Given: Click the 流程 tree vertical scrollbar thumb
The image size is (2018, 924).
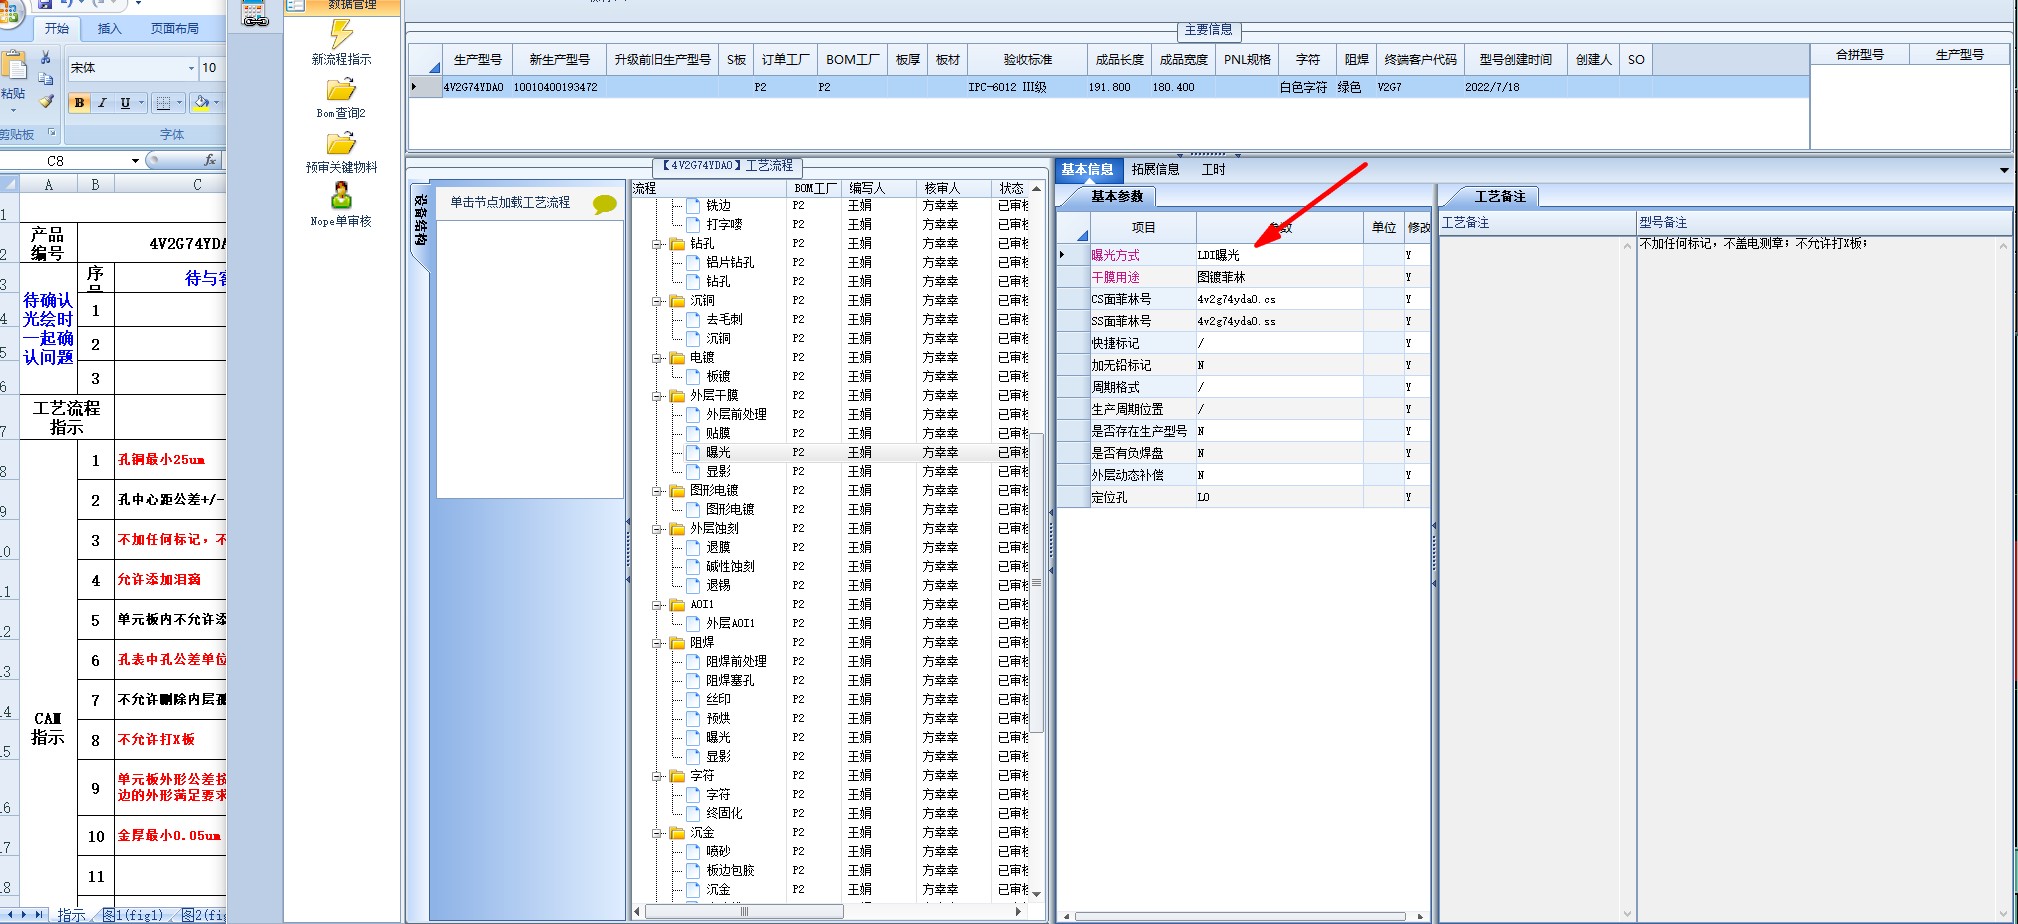Looking at the screenshot, I should click(1037, 583).
